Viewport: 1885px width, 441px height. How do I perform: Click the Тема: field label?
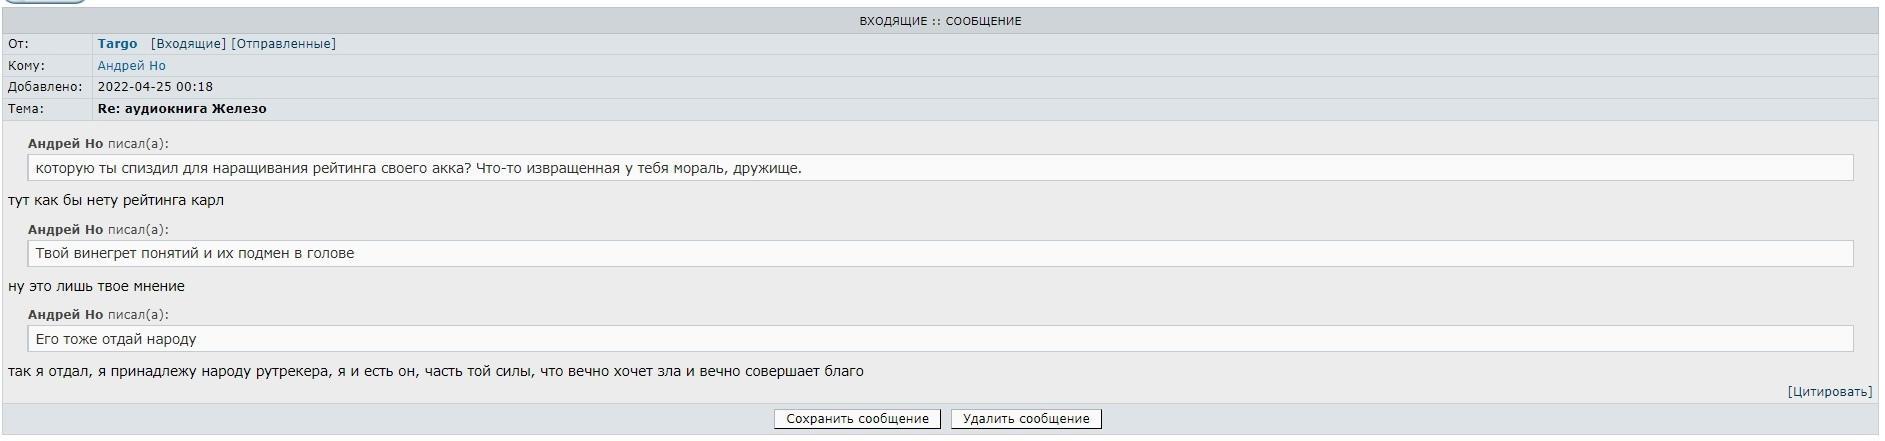click(26, 109)
